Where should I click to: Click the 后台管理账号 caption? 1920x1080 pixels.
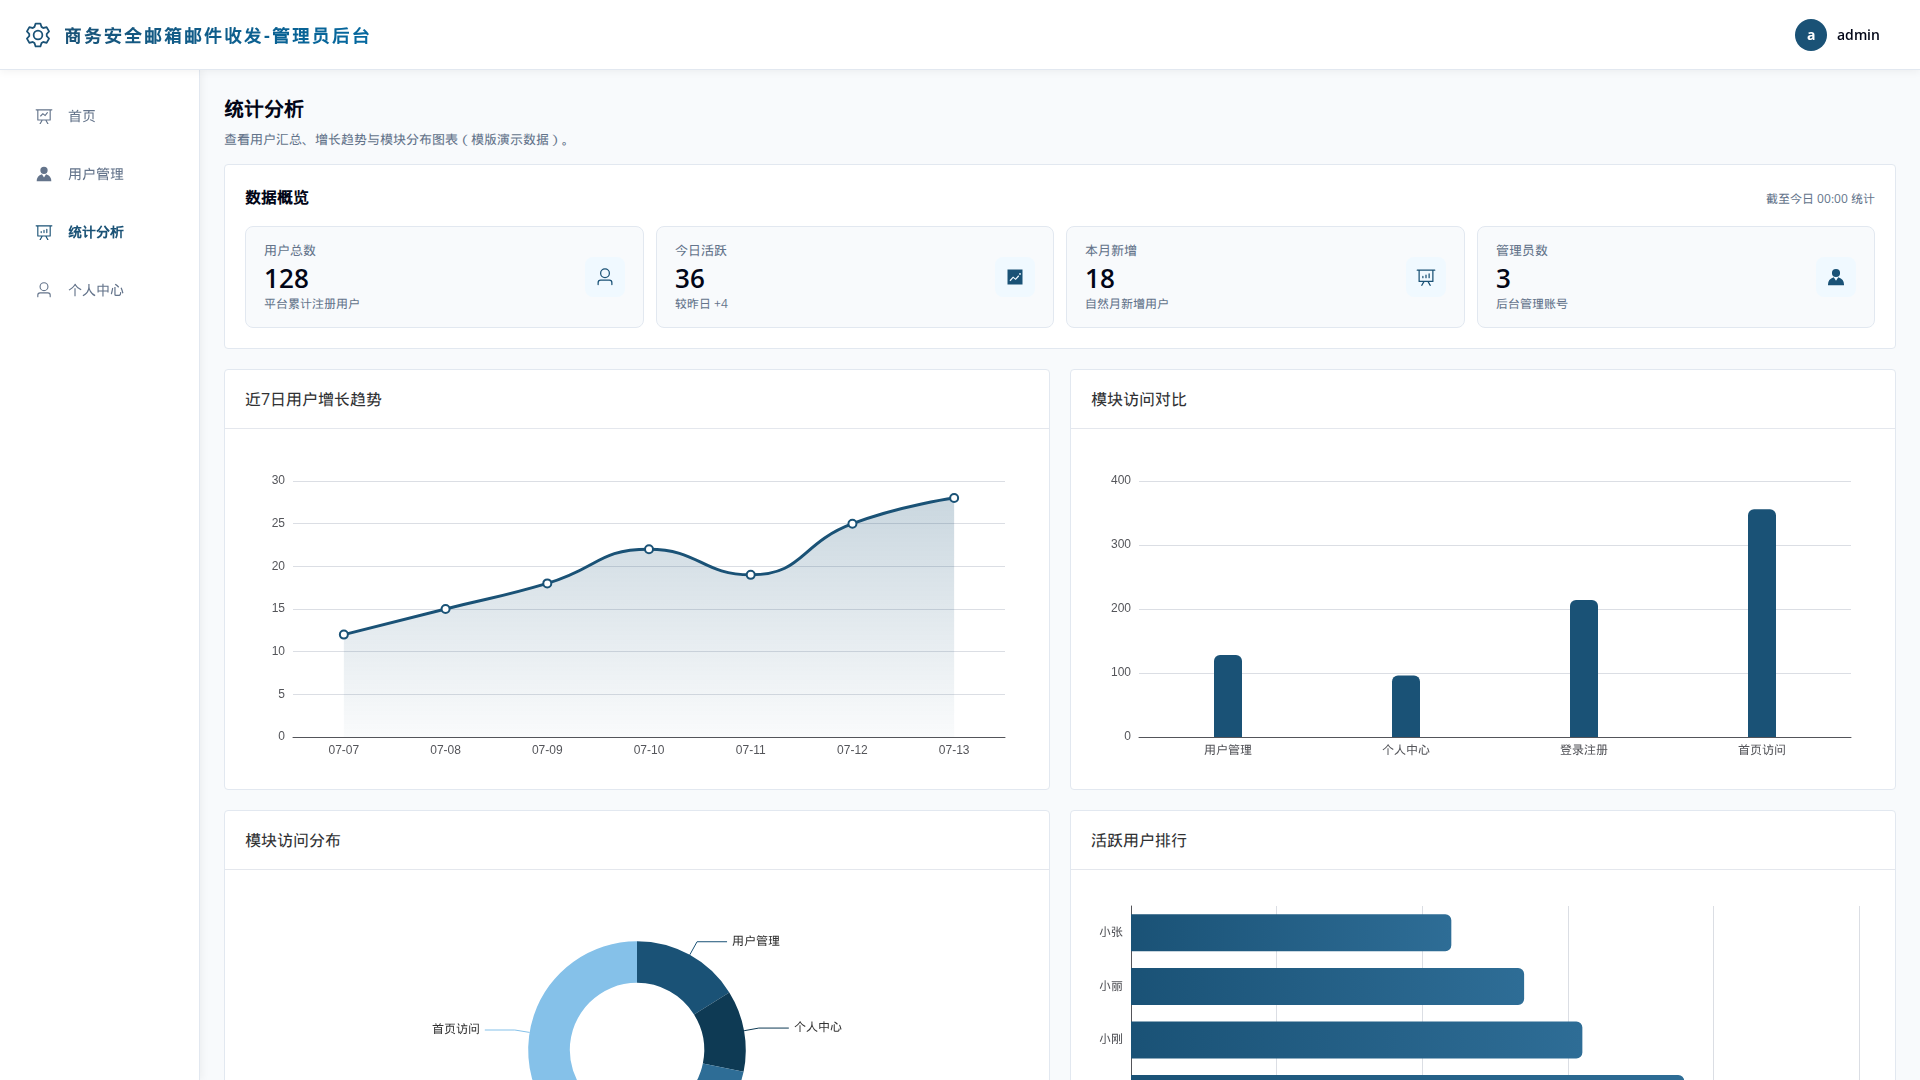tap(1532, 304)
